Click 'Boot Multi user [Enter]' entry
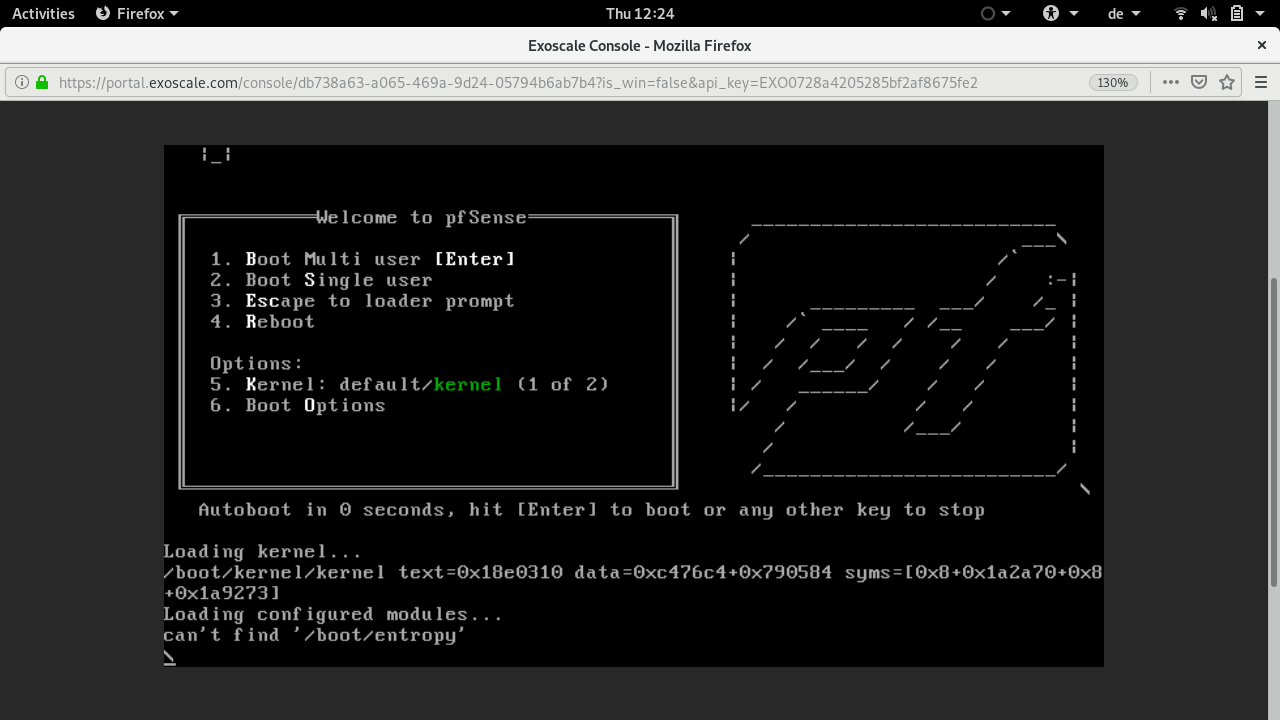Viewport: 1280px width, 720px height. [363, 259]
